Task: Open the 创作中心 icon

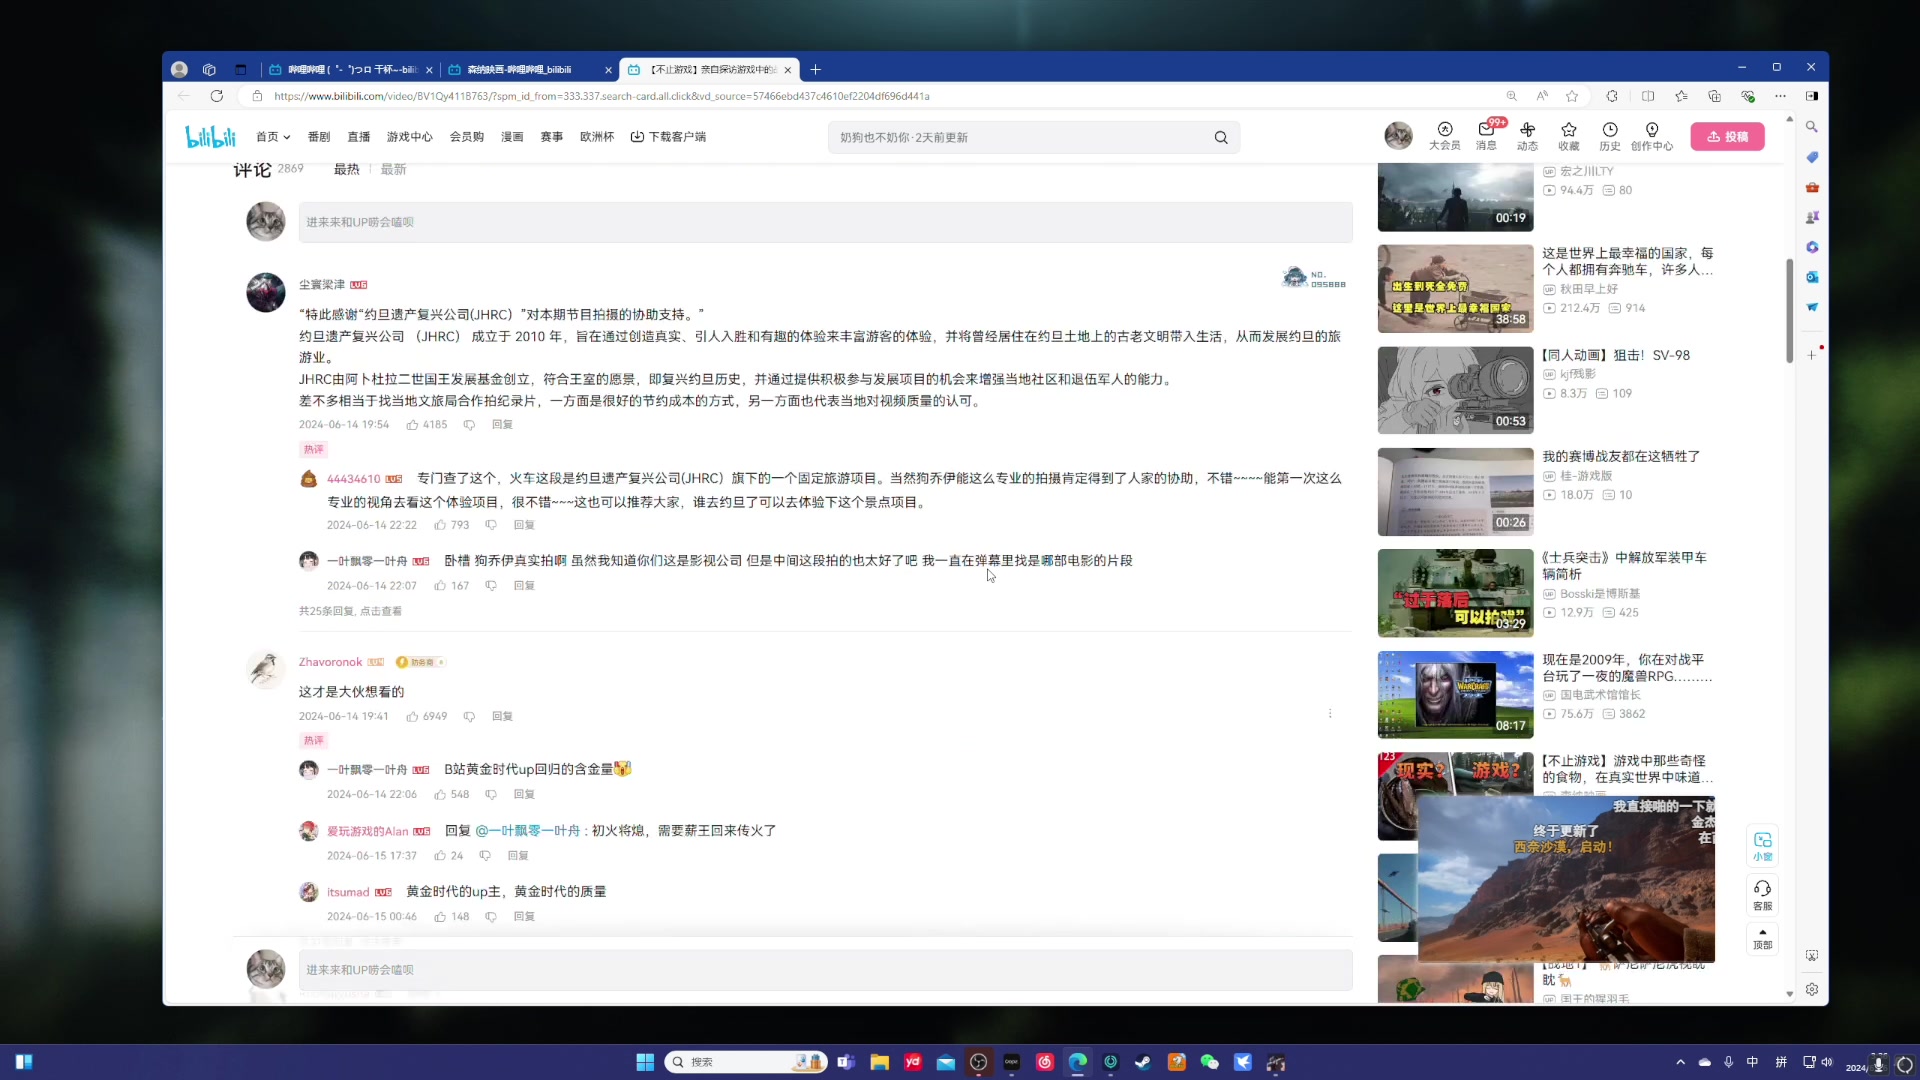Action: [x=1651, y=136]
